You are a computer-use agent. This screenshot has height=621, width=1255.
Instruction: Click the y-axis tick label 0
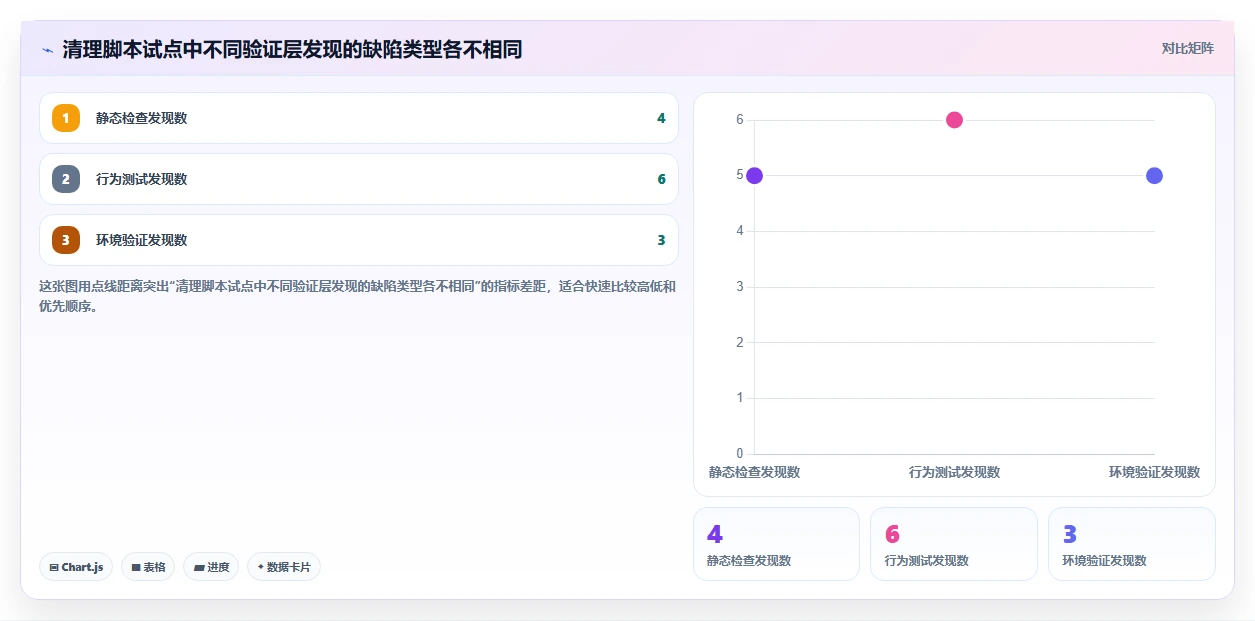740,454
